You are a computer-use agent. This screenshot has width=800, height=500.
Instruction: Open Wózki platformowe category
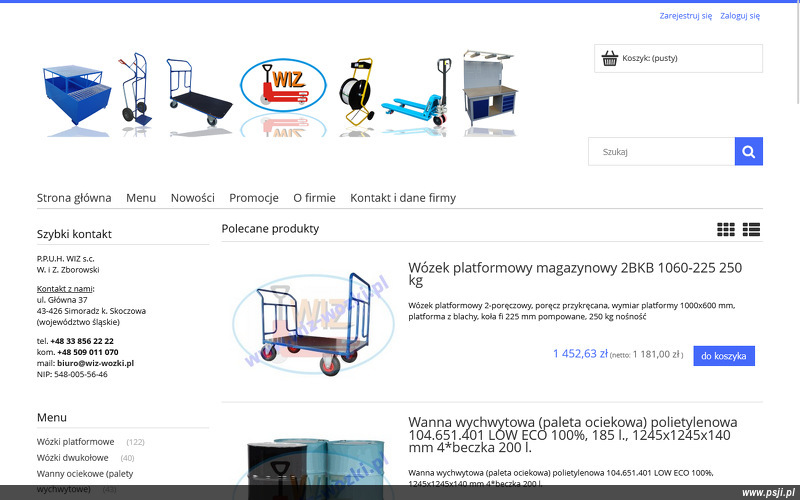pos(76,442)
